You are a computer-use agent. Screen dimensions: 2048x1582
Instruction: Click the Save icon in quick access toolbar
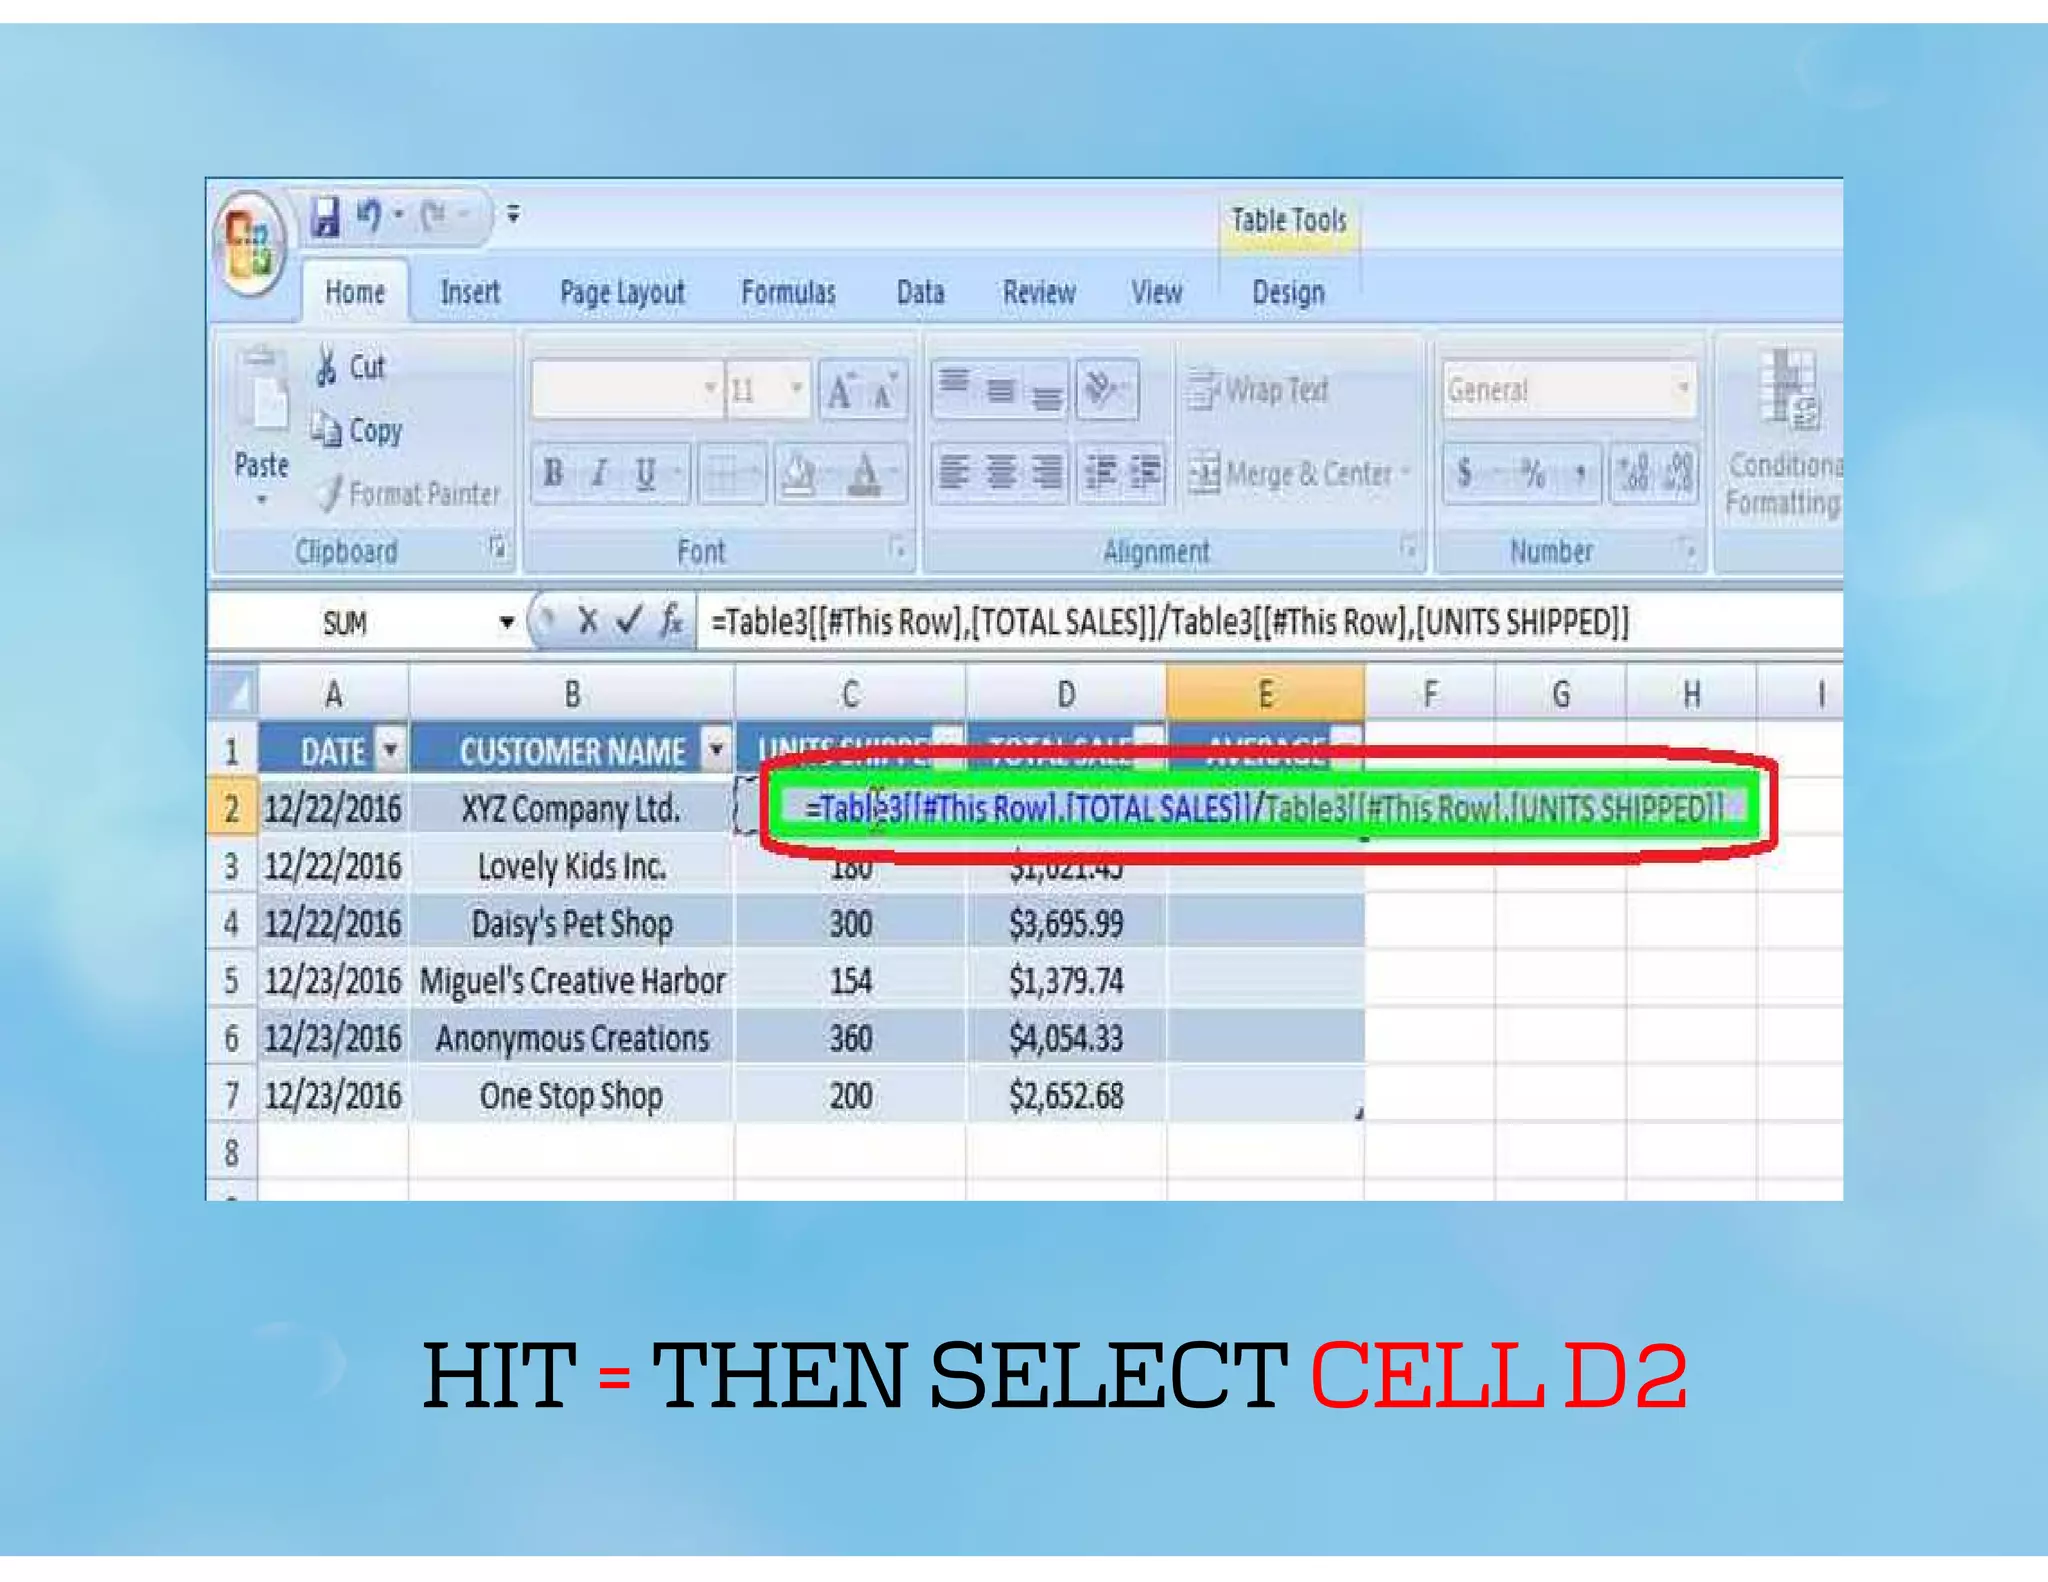tap(324, 217)
